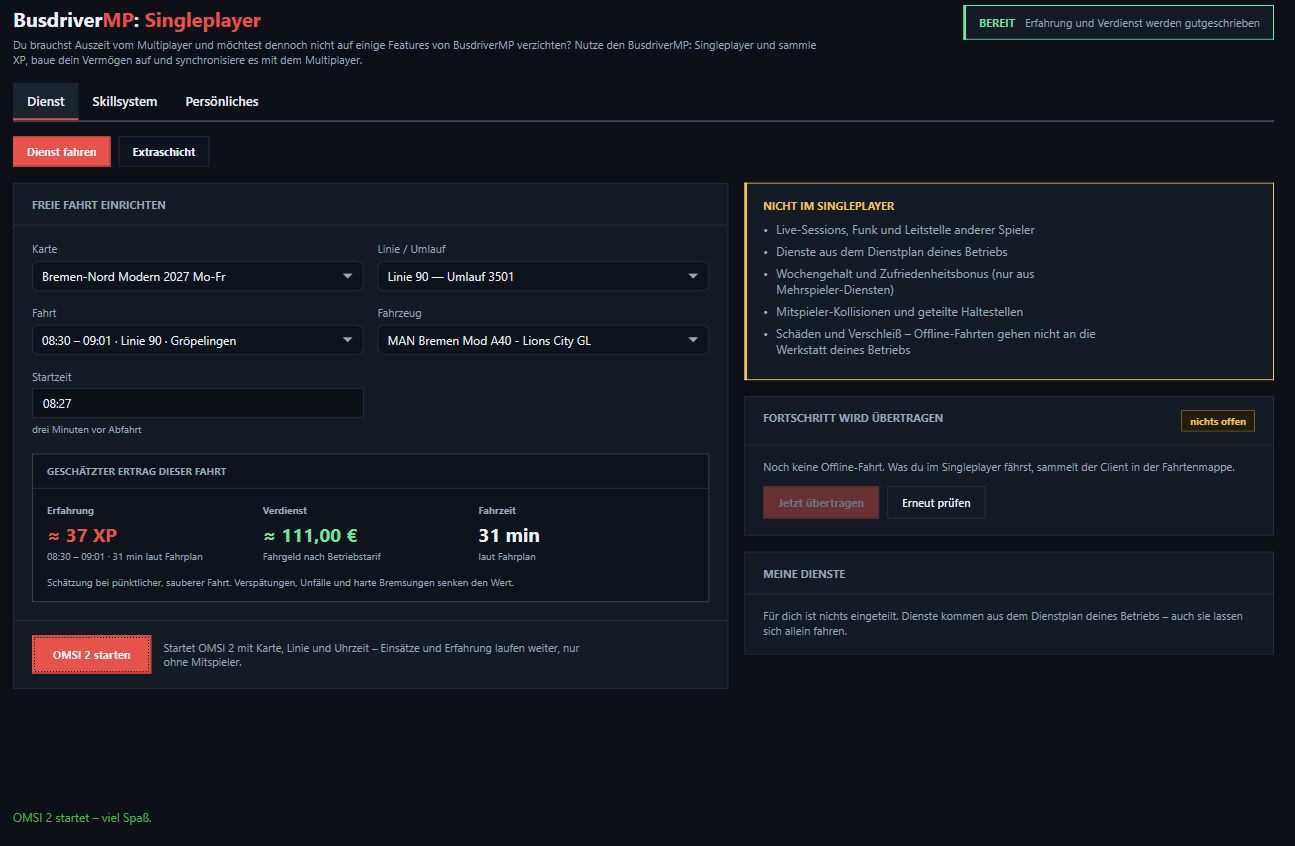Click the "≈ 37 XP" experience value
The width and height of the screenshot is (1295, 846).
tap(82, 535)
